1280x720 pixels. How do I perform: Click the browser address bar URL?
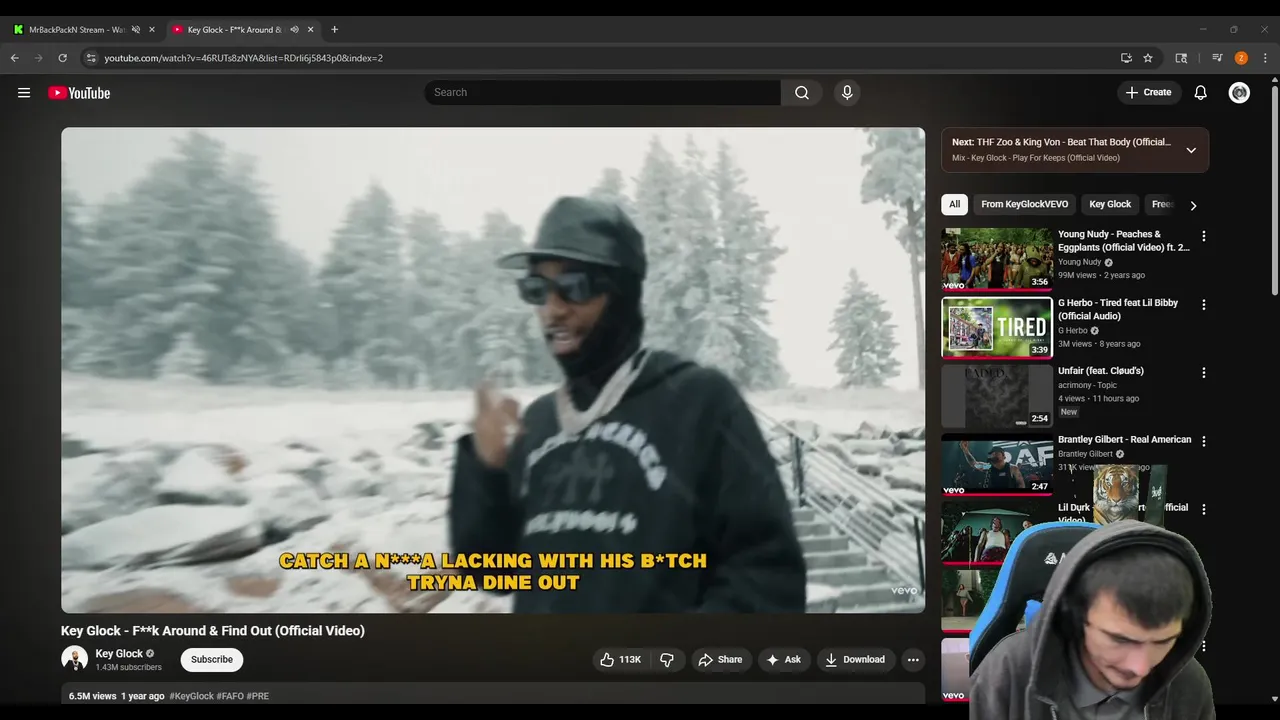(x=243, y=58)
